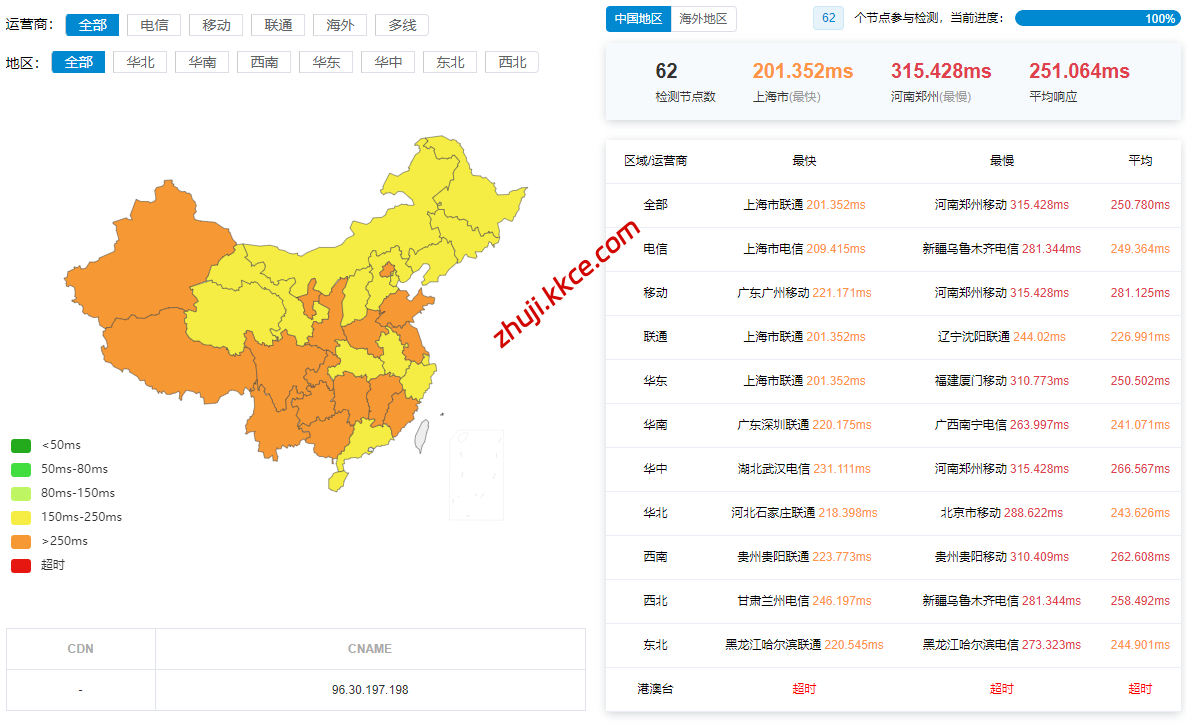
Task: Toggle the red 超时 legend swatch
Action: point(21,565)
